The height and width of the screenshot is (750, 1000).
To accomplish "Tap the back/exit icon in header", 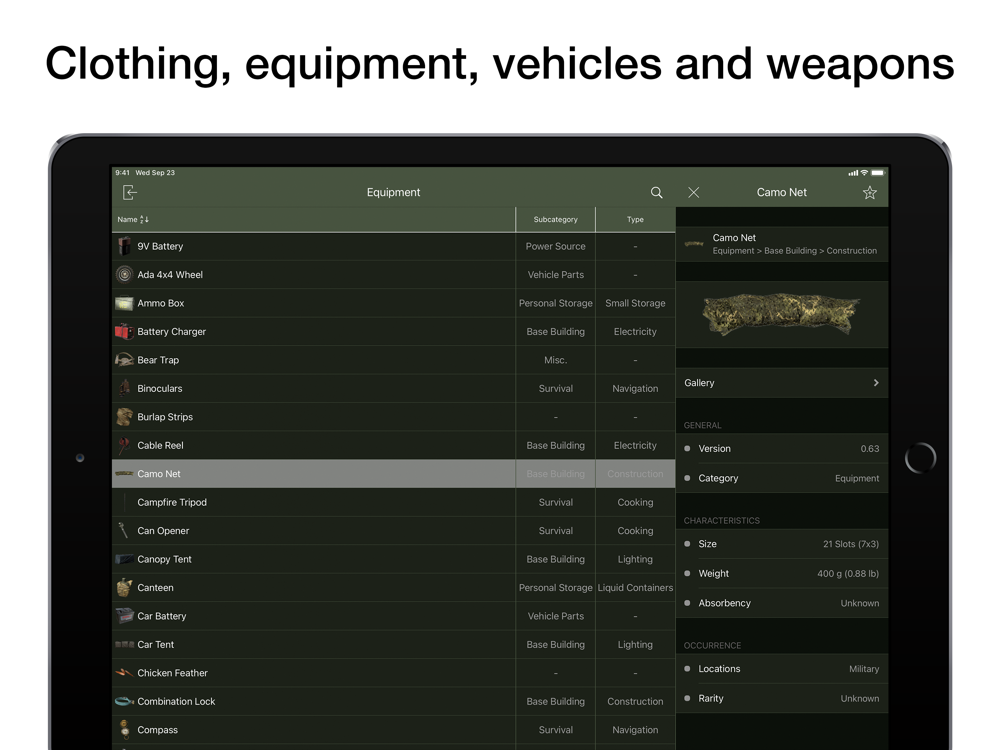I will click(130, 192).
